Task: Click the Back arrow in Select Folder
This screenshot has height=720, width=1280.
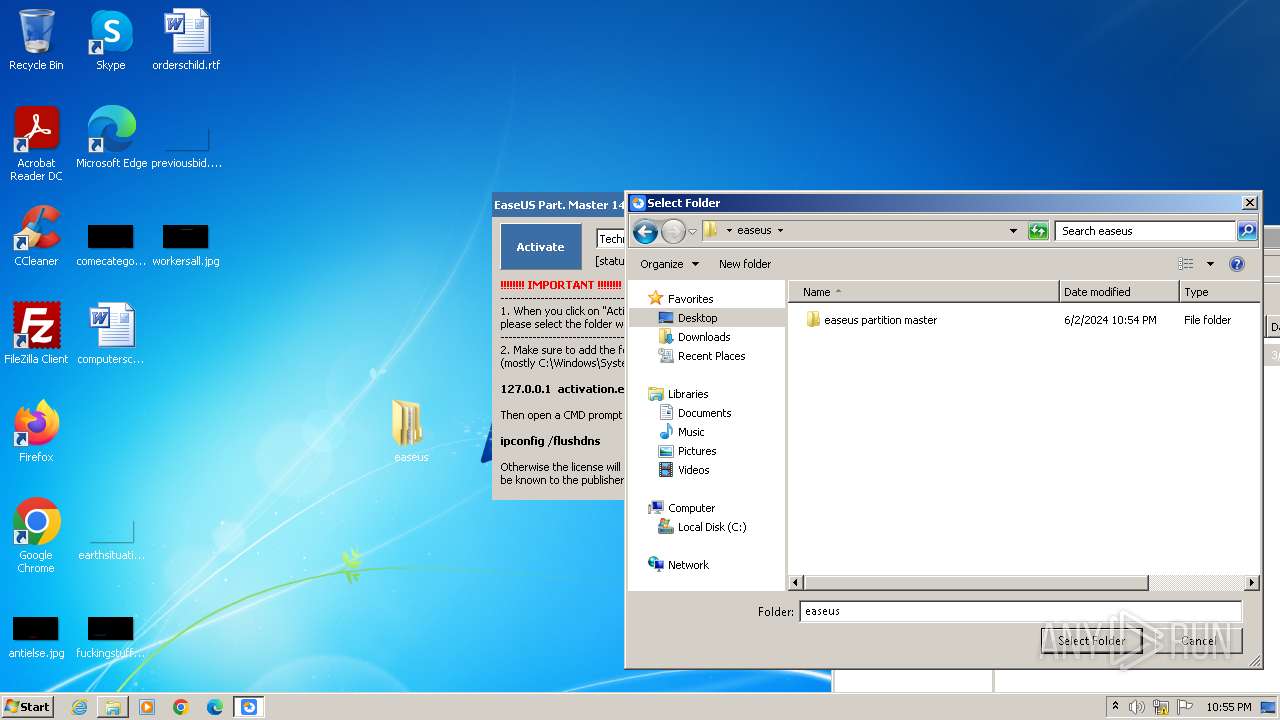Action: (x=645, y=232)
